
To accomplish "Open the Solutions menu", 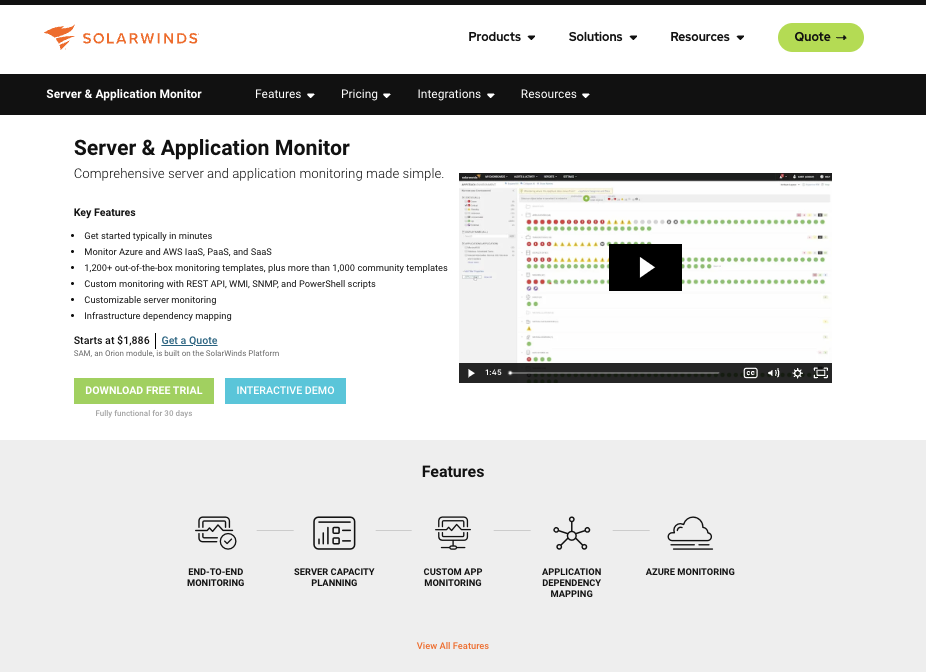I will click(602, 37).
